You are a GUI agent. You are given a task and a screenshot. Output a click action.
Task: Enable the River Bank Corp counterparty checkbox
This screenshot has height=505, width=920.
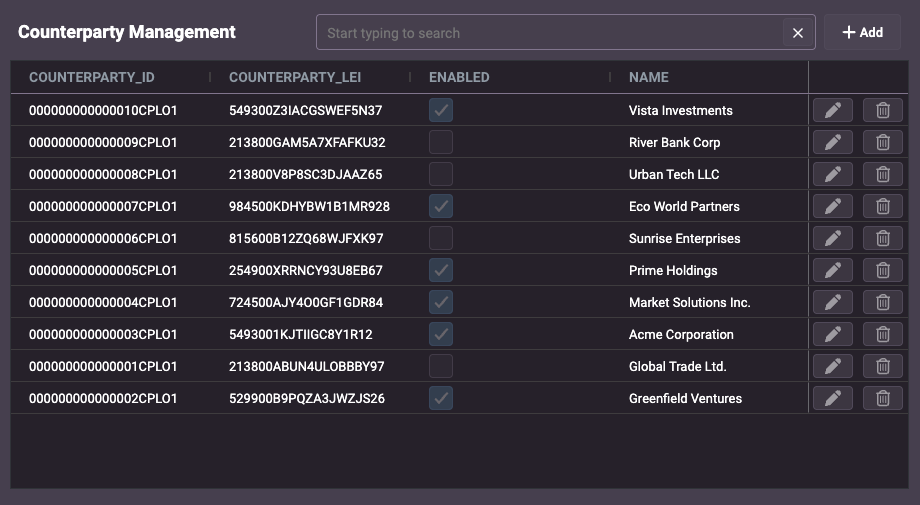[441, 143]
